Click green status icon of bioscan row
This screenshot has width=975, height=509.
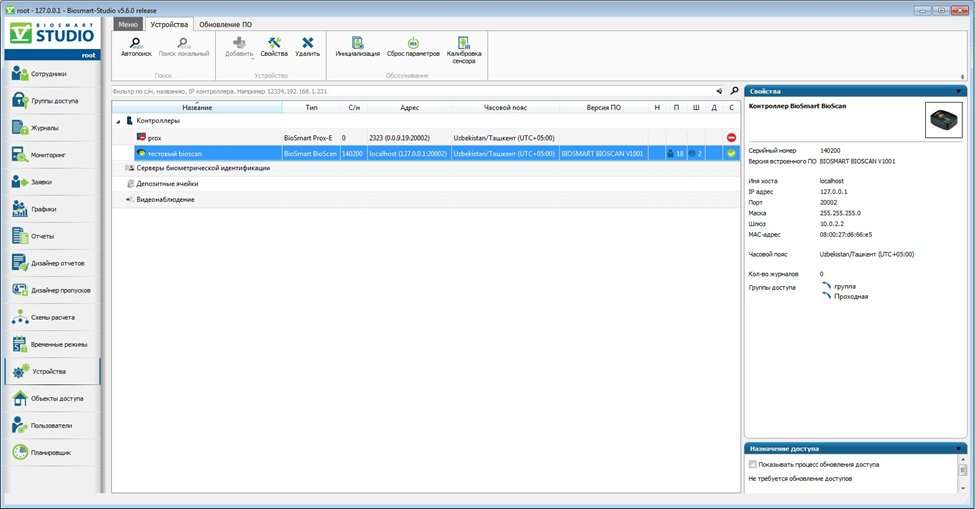point(731,153)
